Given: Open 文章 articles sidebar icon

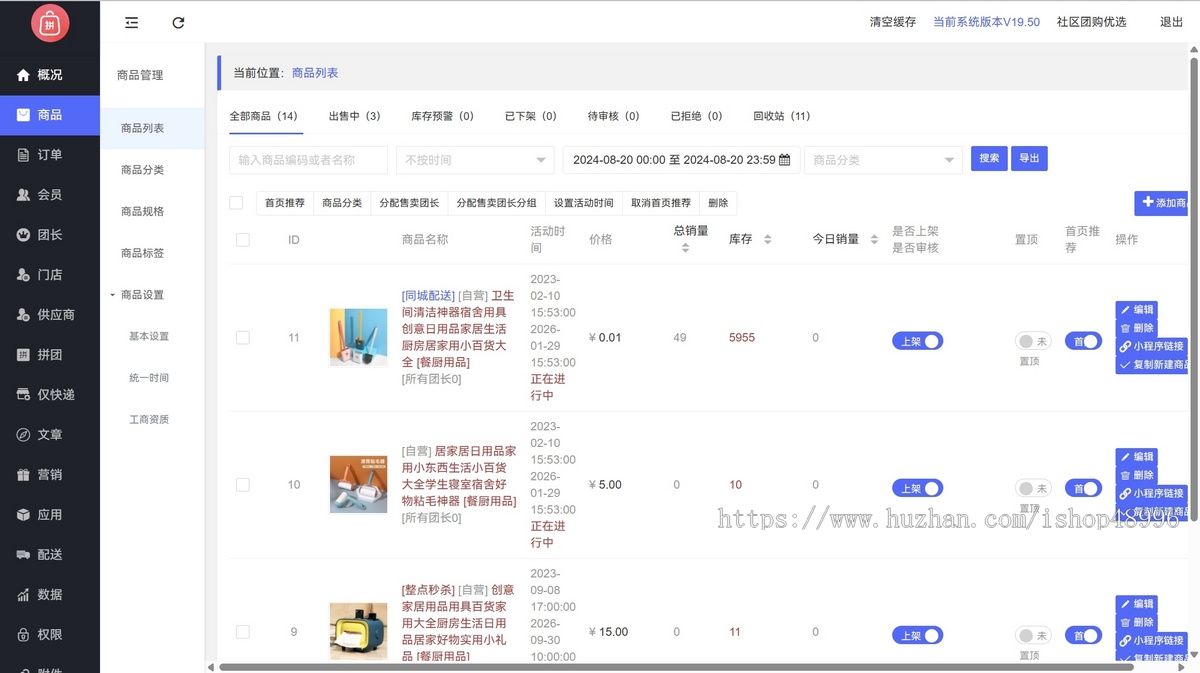Looking at the screenshot, I should point(24,435).
